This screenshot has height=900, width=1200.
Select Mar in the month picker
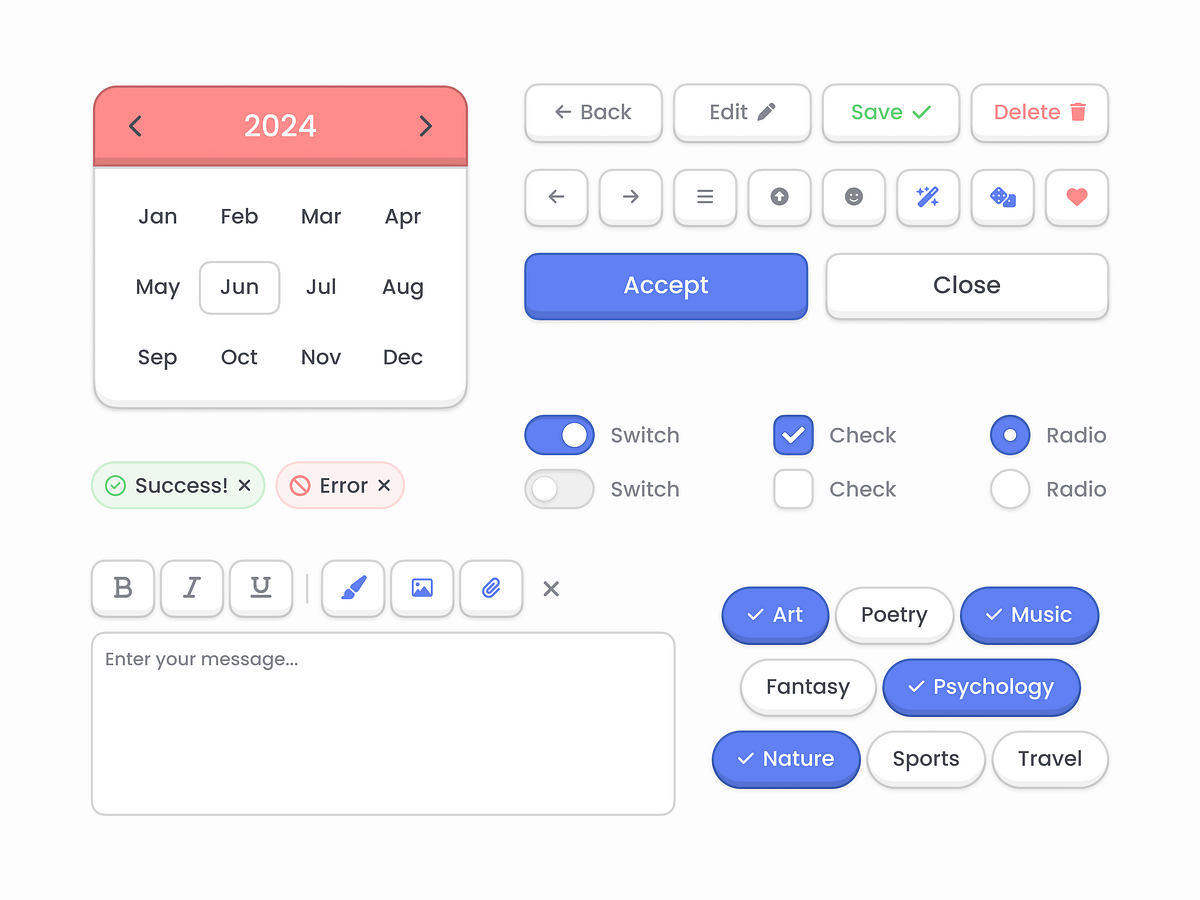(x=321, y=216)
